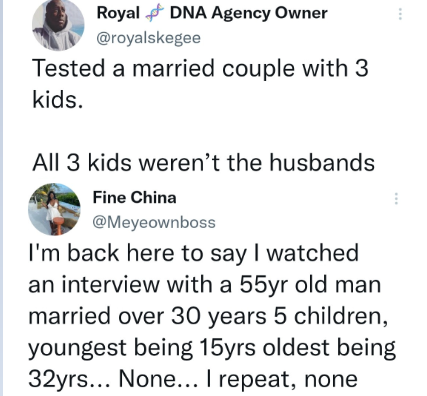Click the word Royal in the display name

click(118, 13)
